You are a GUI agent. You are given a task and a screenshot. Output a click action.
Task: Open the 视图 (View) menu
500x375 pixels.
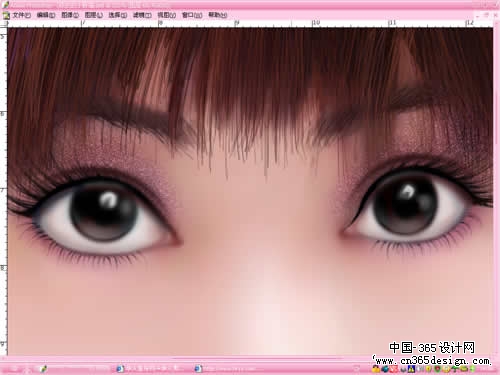(166, 15)
